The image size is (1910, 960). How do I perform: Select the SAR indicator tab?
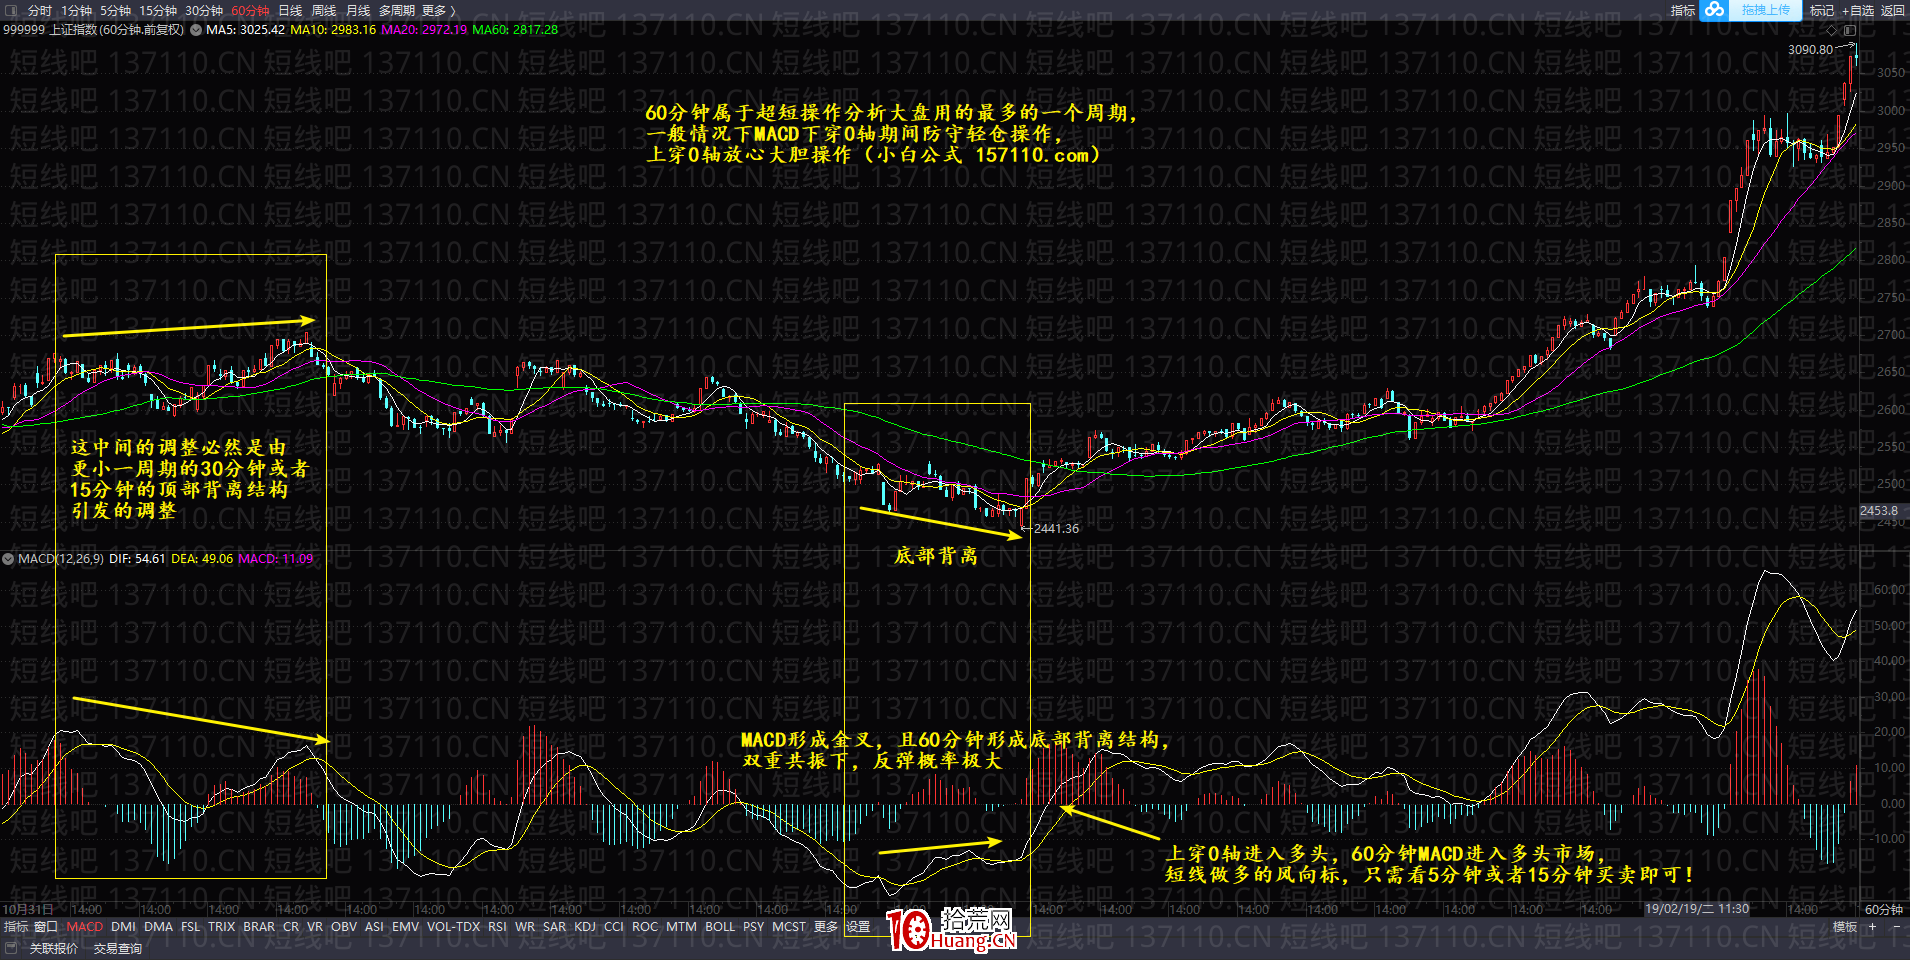click(554, 927)
